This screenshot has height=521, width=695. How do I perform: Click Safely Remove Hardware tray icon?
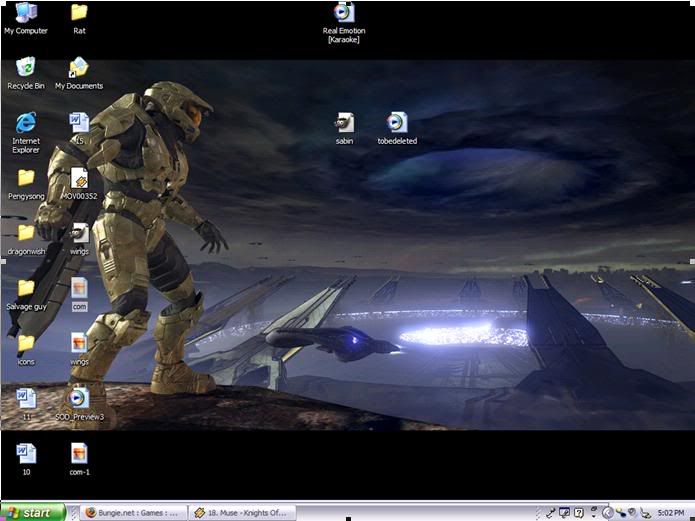point(645,513)
